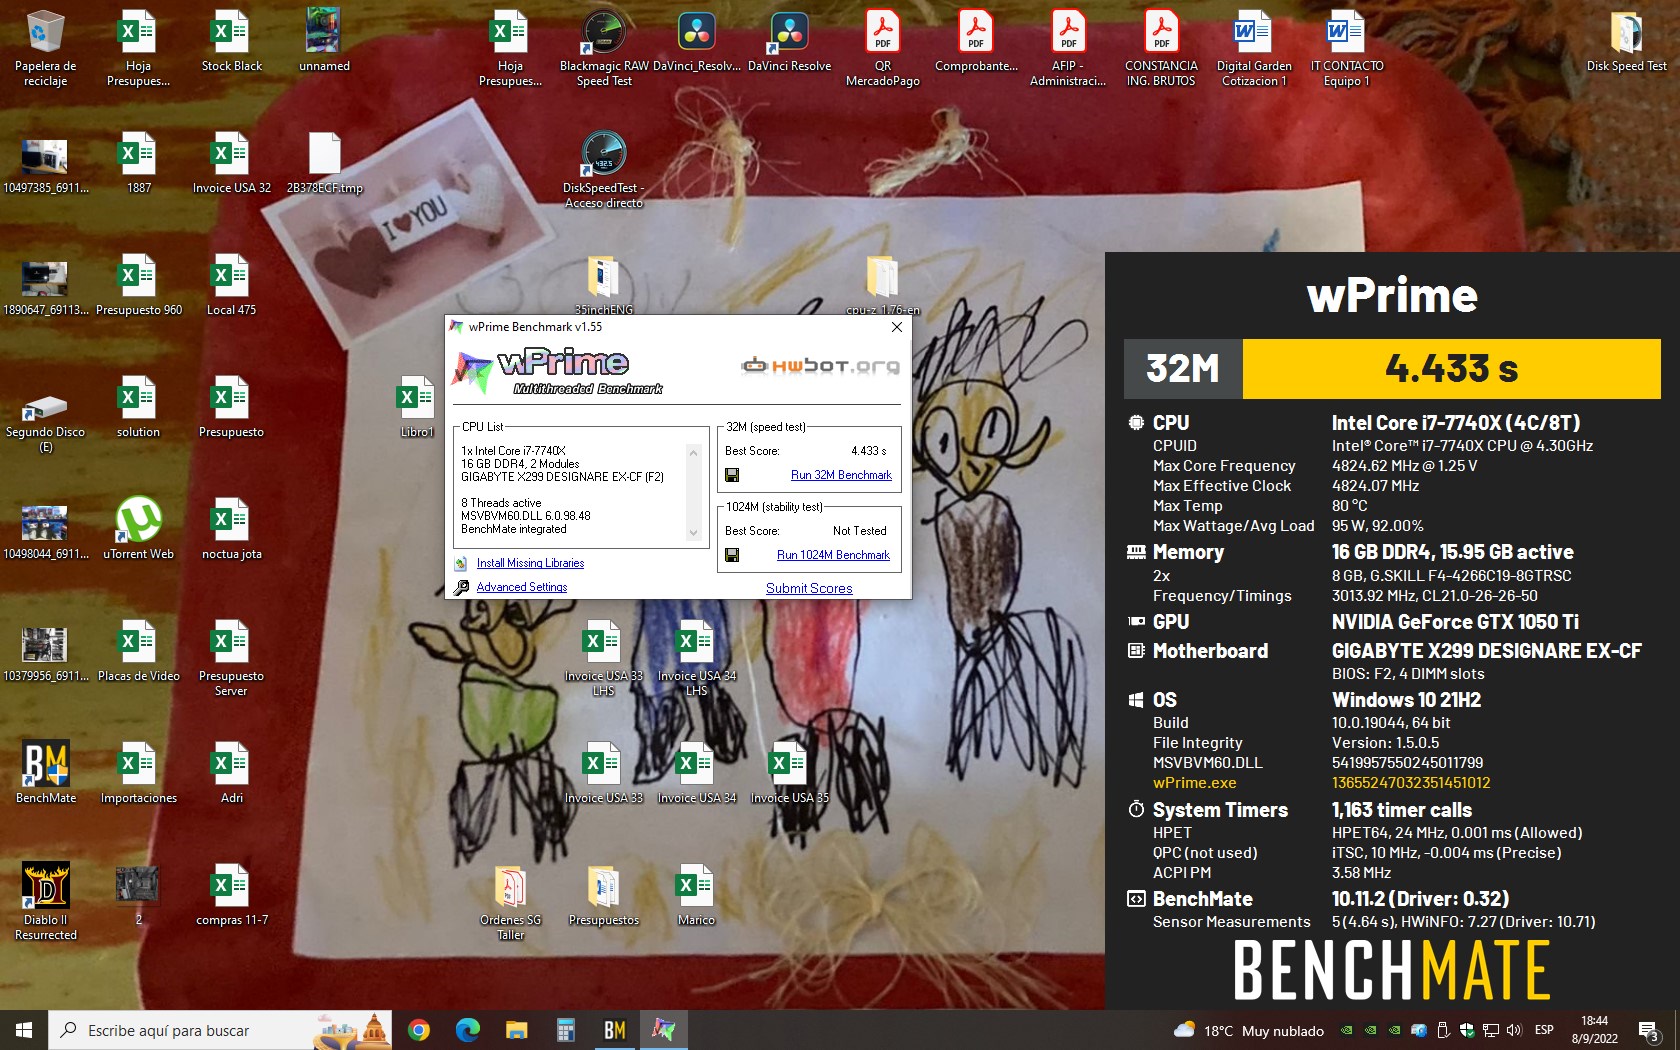Click the CPU List scrollbar down arrow
Screen dimensions: 1680x1050
(693, 534)
